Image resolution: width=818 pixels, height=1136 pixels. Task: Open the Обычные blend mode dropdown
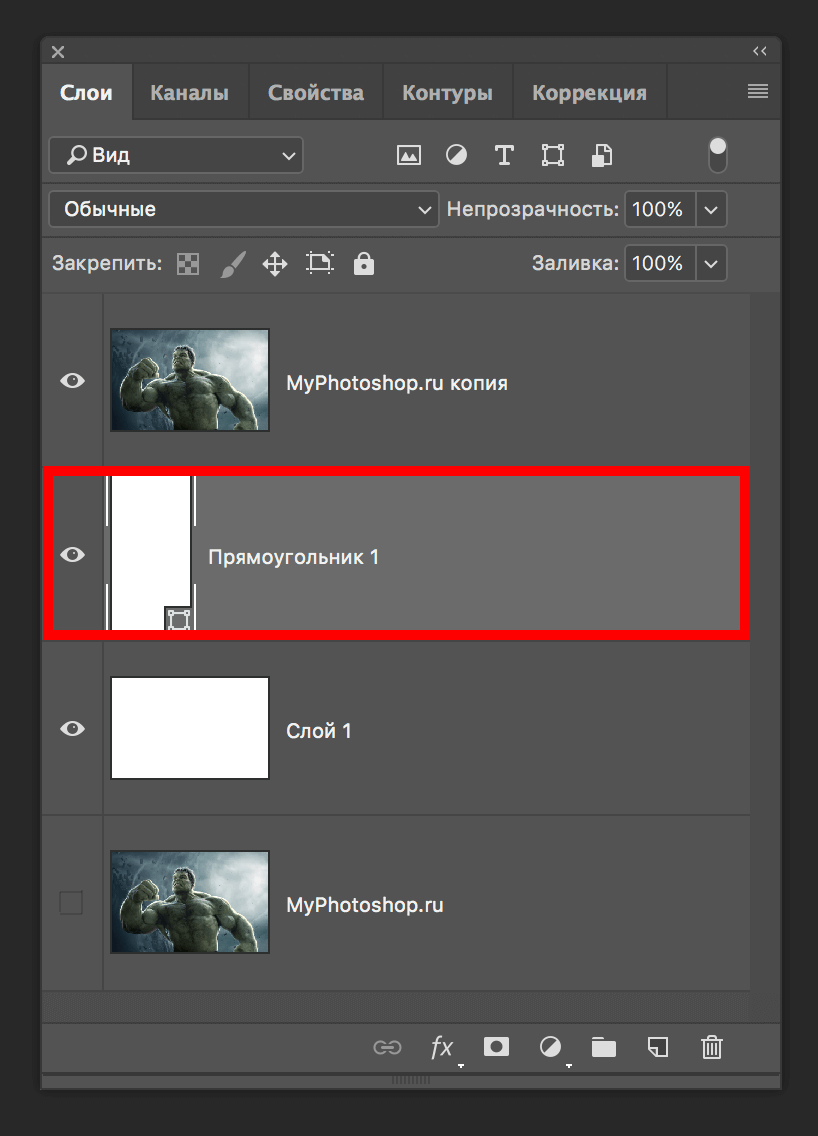point(243,210)
